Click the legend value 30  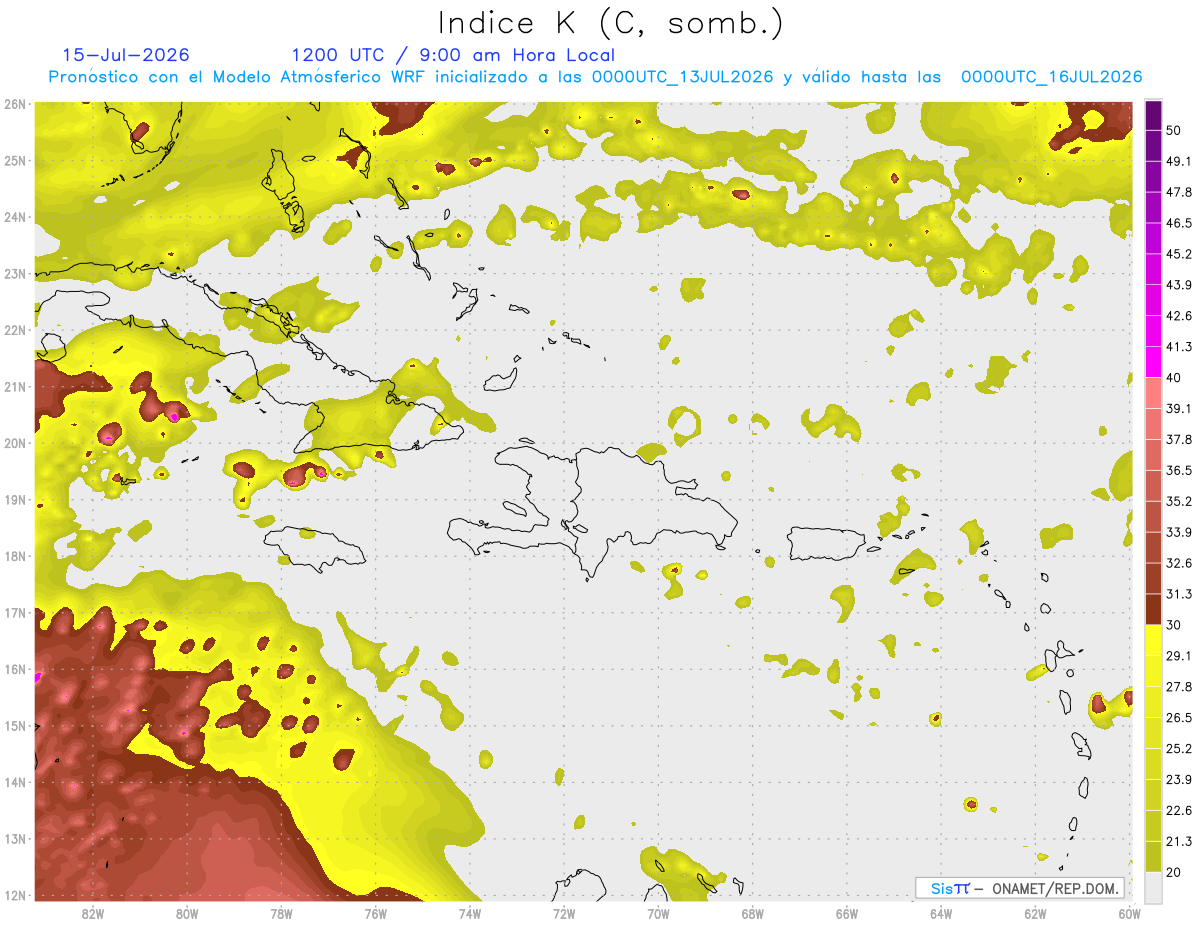tap(1175, 625)
